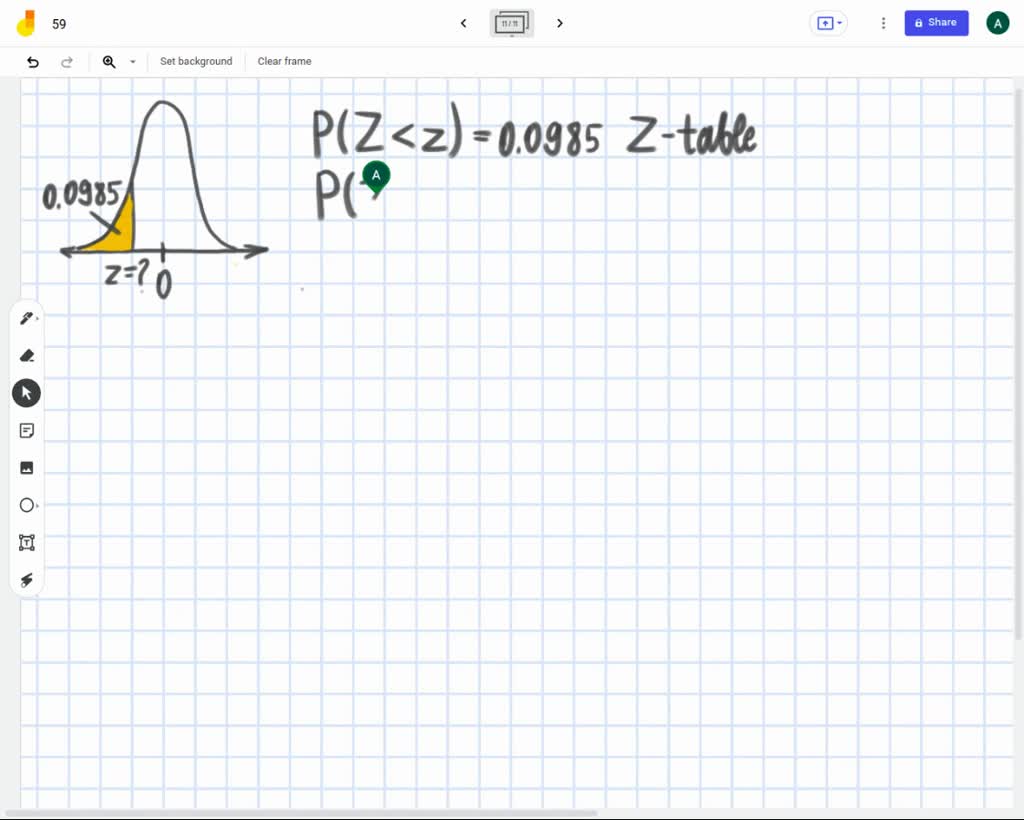Select the Eraser tool
1024x820 pixels.
(26, 355)
